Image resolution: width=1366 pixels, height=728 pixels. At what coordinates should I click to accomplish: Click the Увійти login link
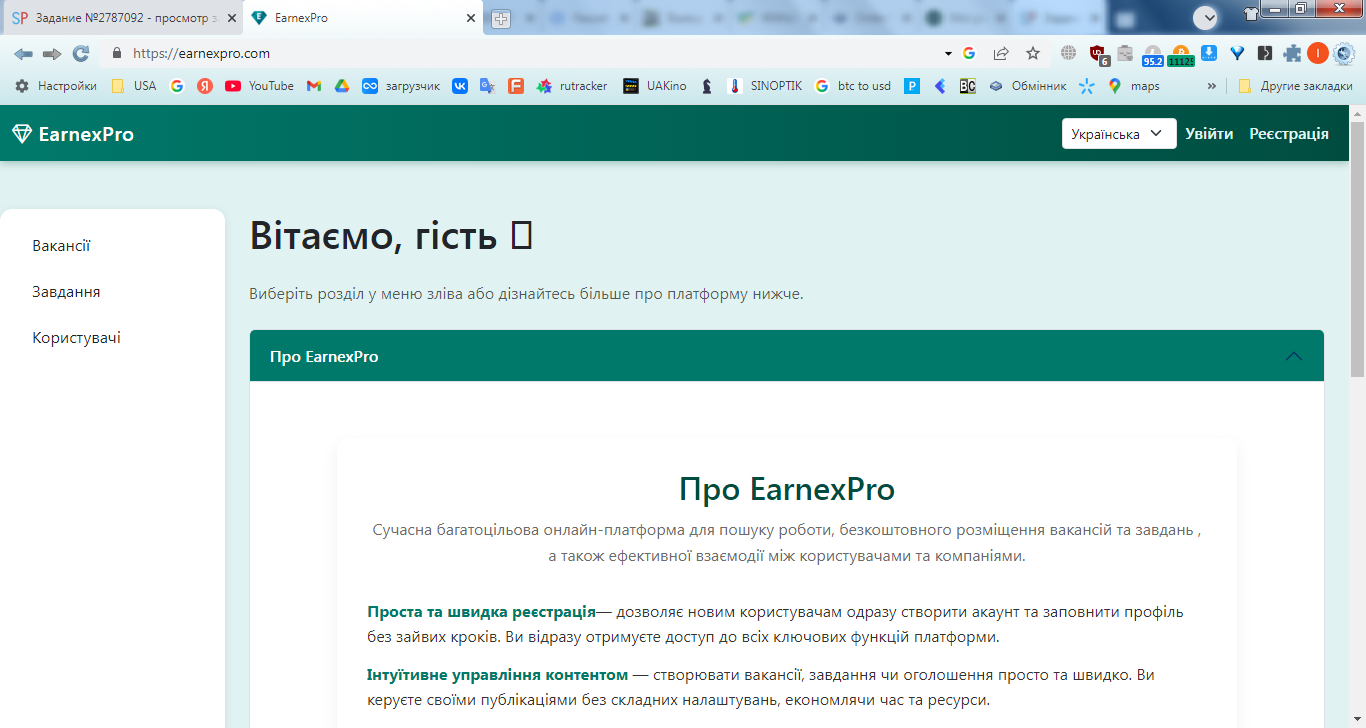pyautogui.click(x=1209, y=134)
